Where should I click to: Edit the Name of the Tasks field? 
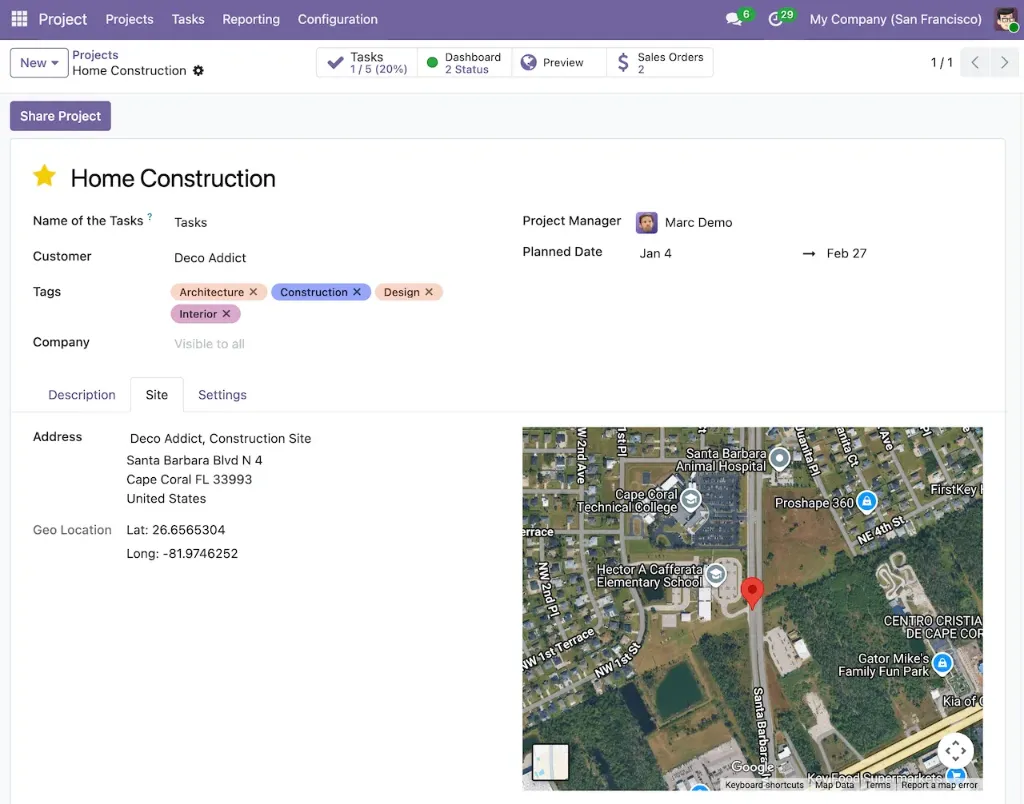(x=191, y=223)
